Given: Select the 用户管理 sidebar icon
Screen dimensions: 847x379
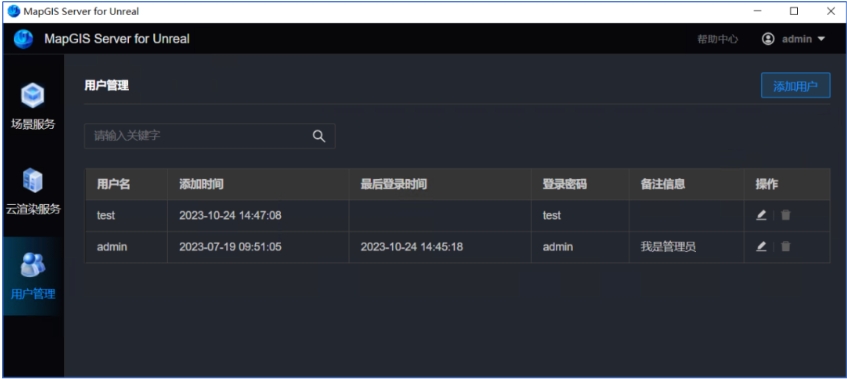Looking at the screenshot, I should 33,265.
